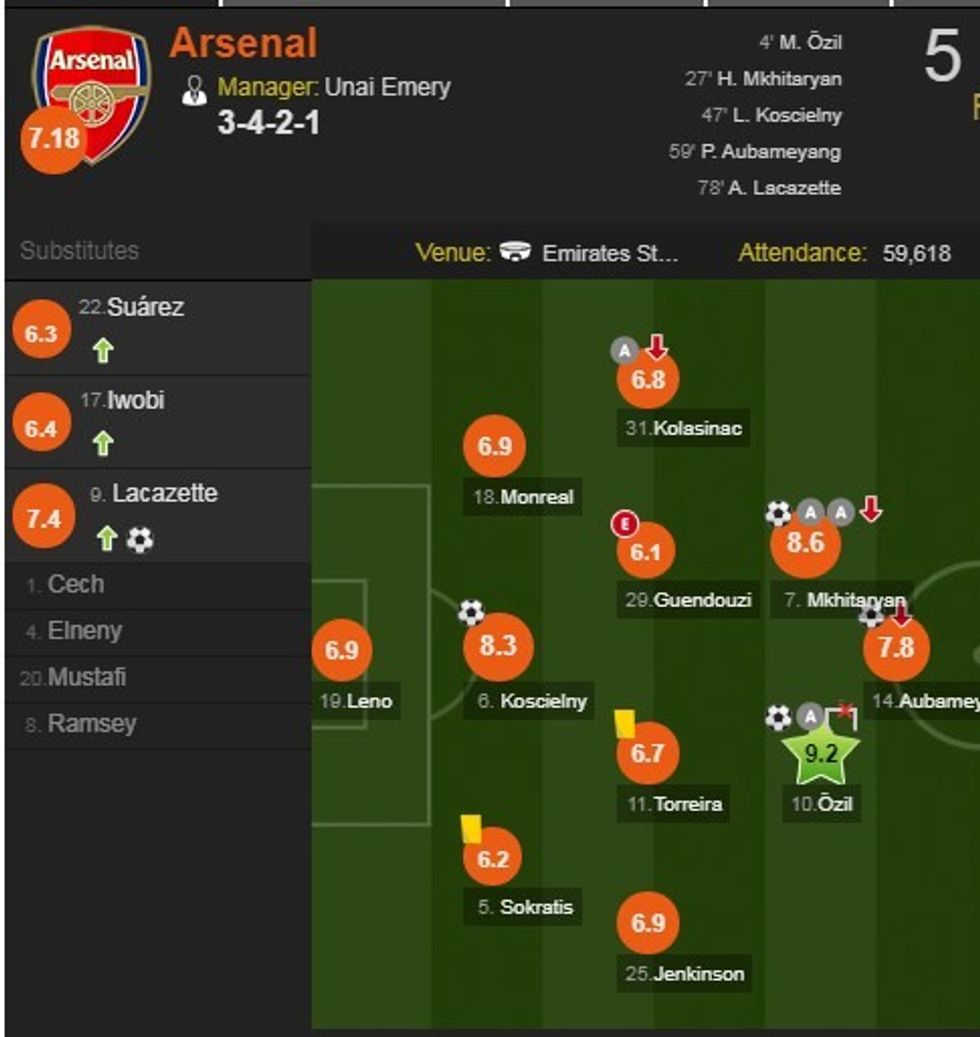Click the green sub-on arrow under Suárez
Screen dimensions: 980x1037
click(103, 350)
